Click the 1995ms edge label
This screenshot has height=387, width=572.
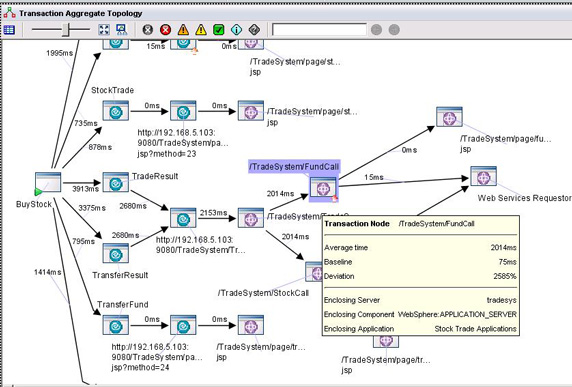[59, 53]
